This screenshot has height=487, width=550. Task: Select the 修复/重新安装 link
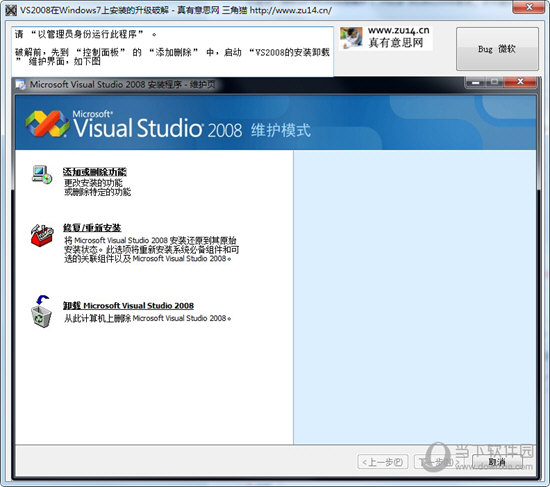click(92, 228)
